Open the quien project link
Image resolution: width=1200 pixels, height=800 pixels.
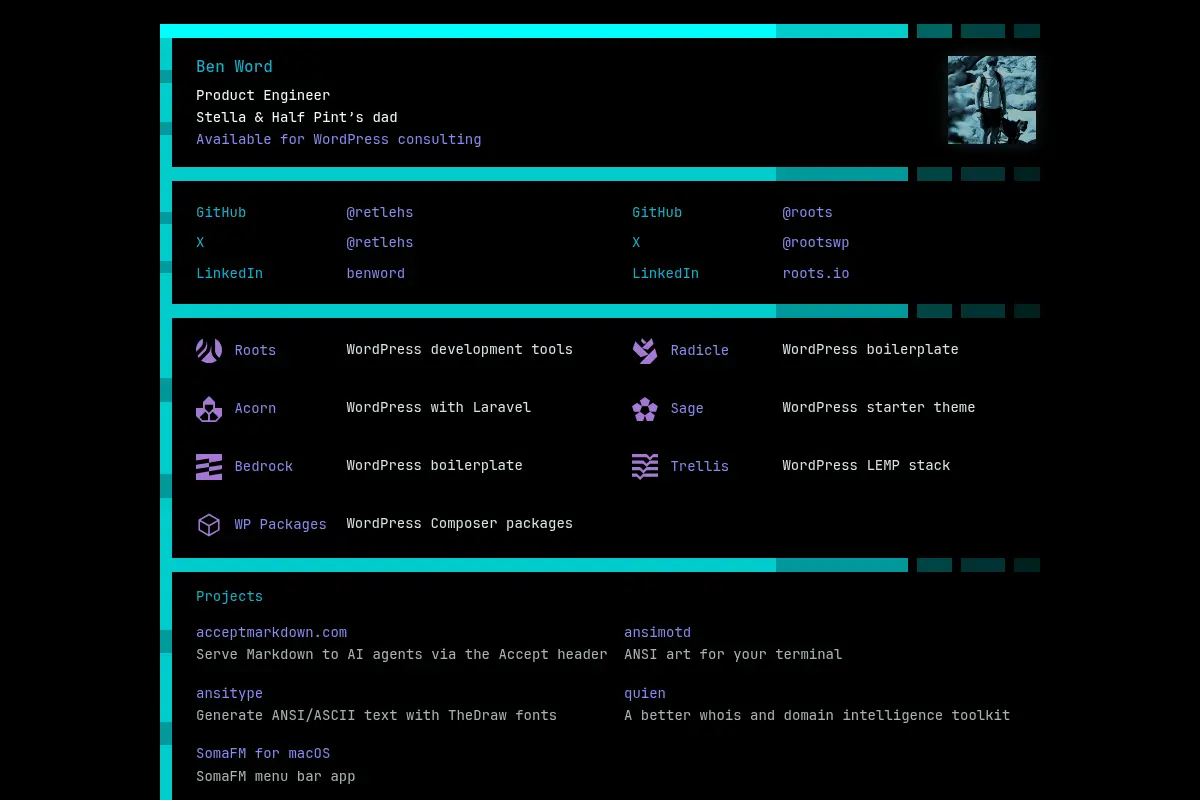click(645, 693)
